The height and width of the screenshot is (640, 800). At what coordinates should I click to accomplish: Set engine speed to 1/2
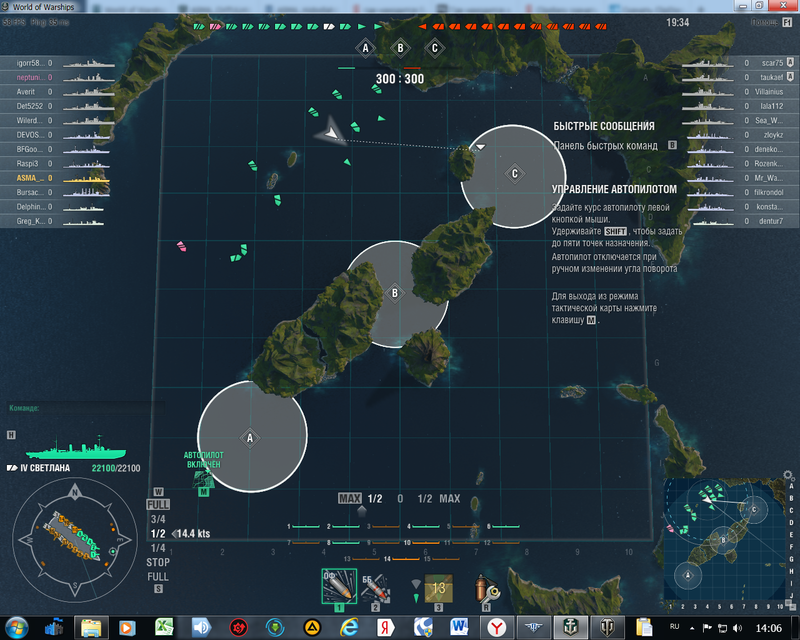pyautogui.click(x=158, y=533)
